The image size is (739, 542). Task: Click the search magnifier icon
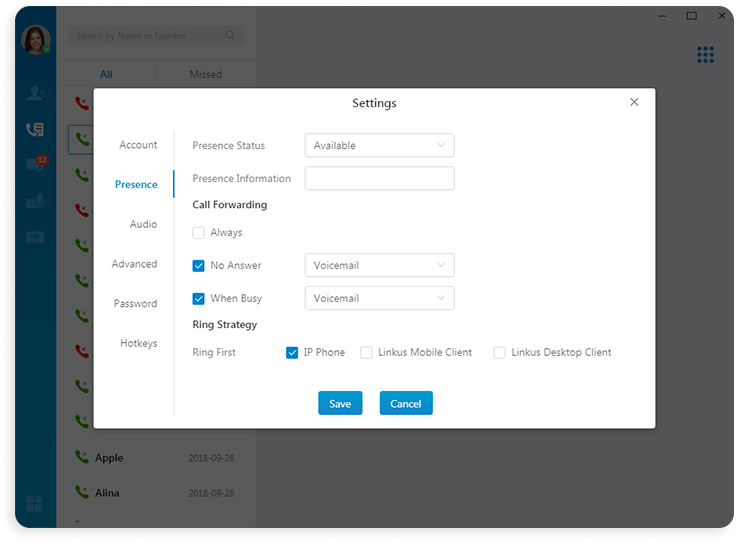pyautogui.click(x=231, y=36)
